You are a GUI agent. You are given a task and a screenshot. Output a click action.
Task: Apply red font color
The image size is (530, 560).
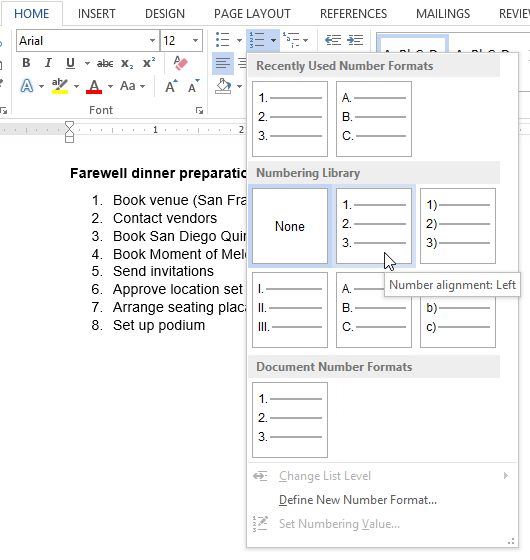94,86
